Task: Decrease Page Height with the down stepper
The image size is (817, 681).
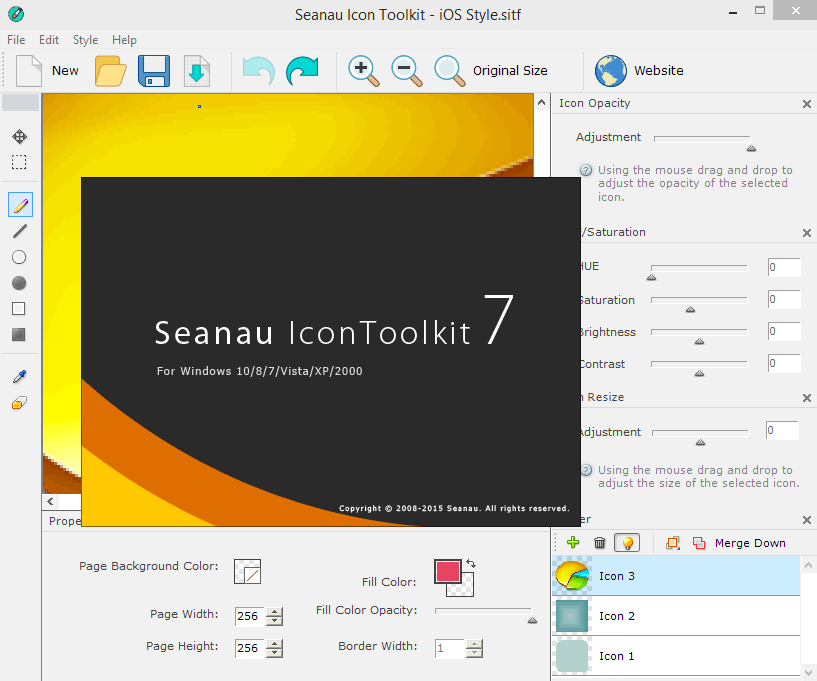Action: click(x=274, y=653)
